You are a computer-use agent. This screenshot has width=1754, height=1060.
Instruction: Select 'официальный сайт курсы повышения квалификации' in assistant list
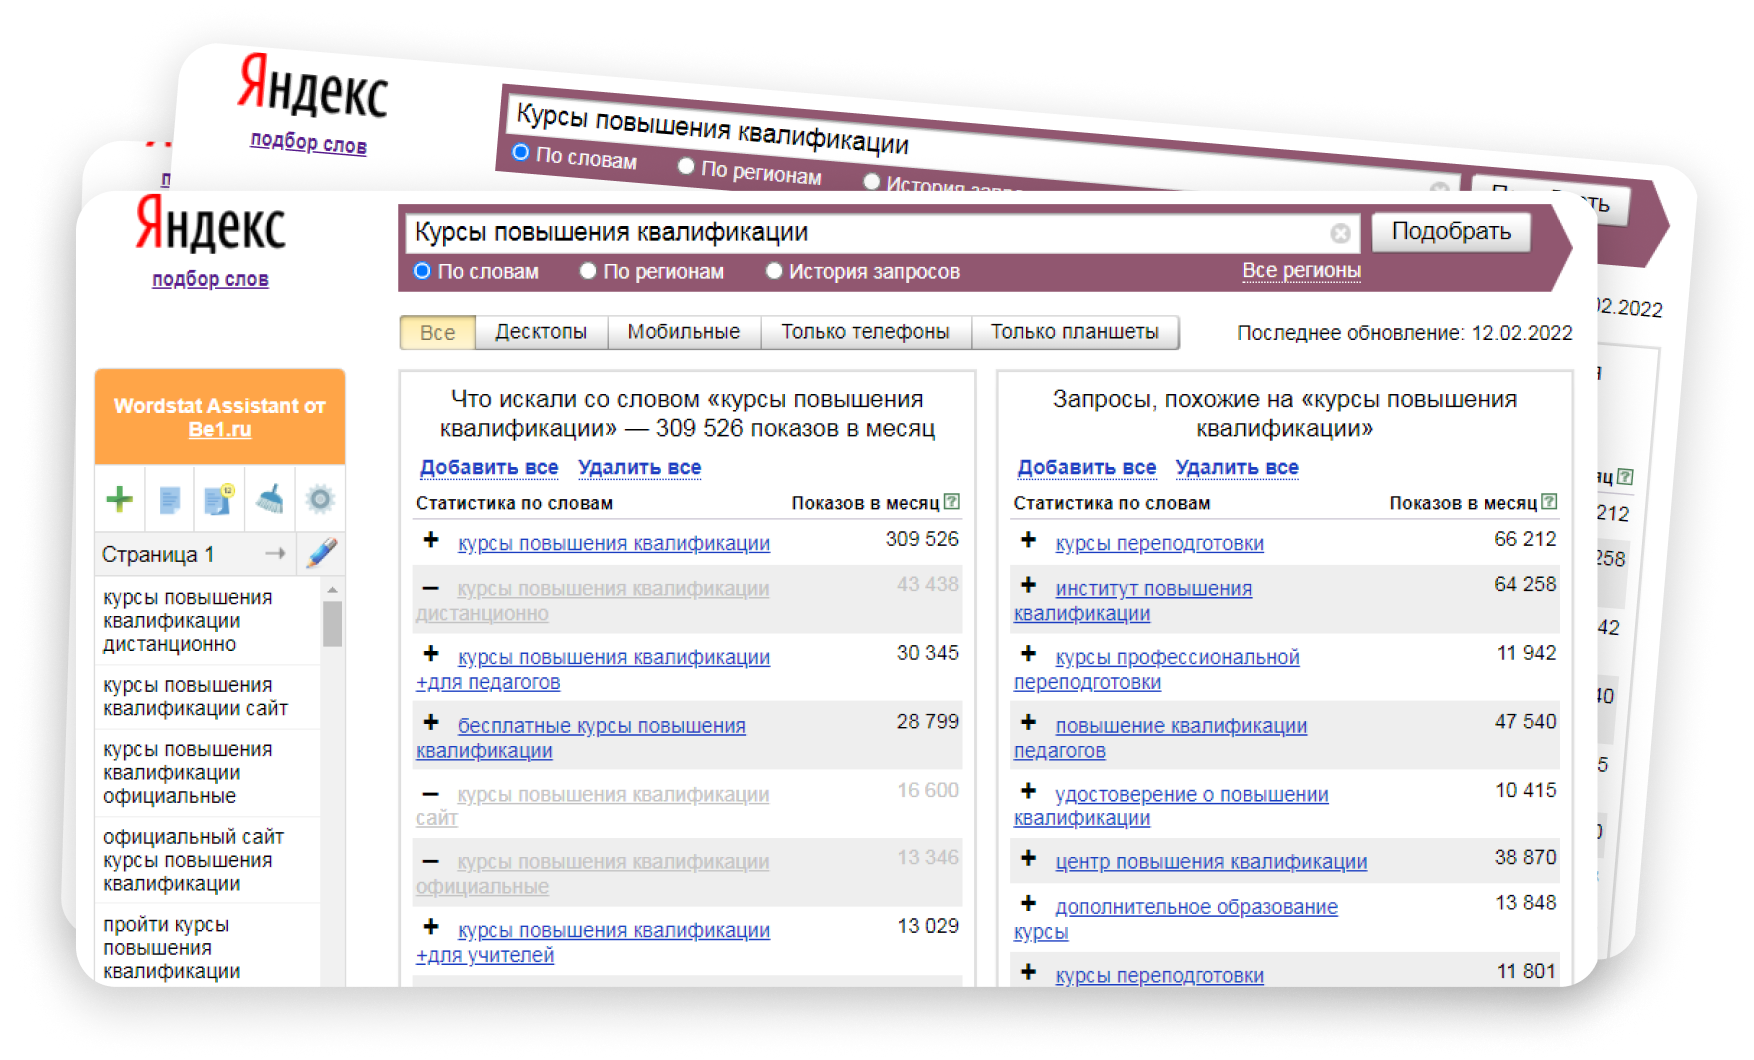[207, 860]
